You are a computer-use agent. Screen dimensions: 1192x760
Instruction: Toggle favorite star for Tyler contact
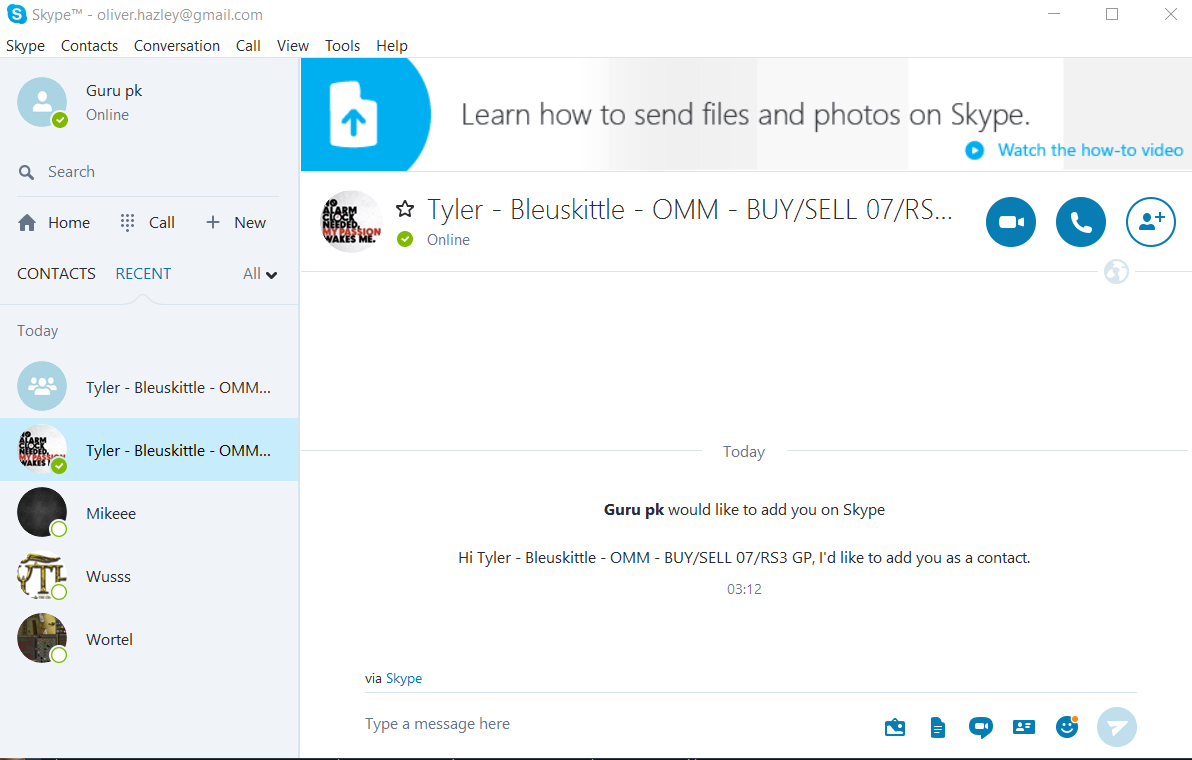405,209
